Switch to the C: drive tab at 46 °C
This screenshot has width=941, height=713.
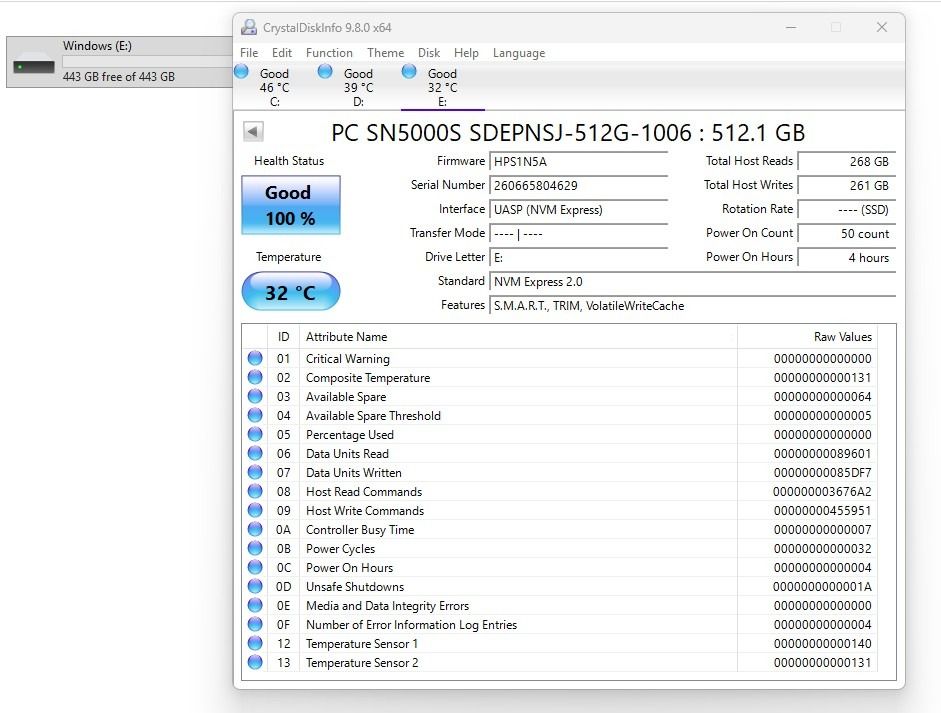coord(274,88)
